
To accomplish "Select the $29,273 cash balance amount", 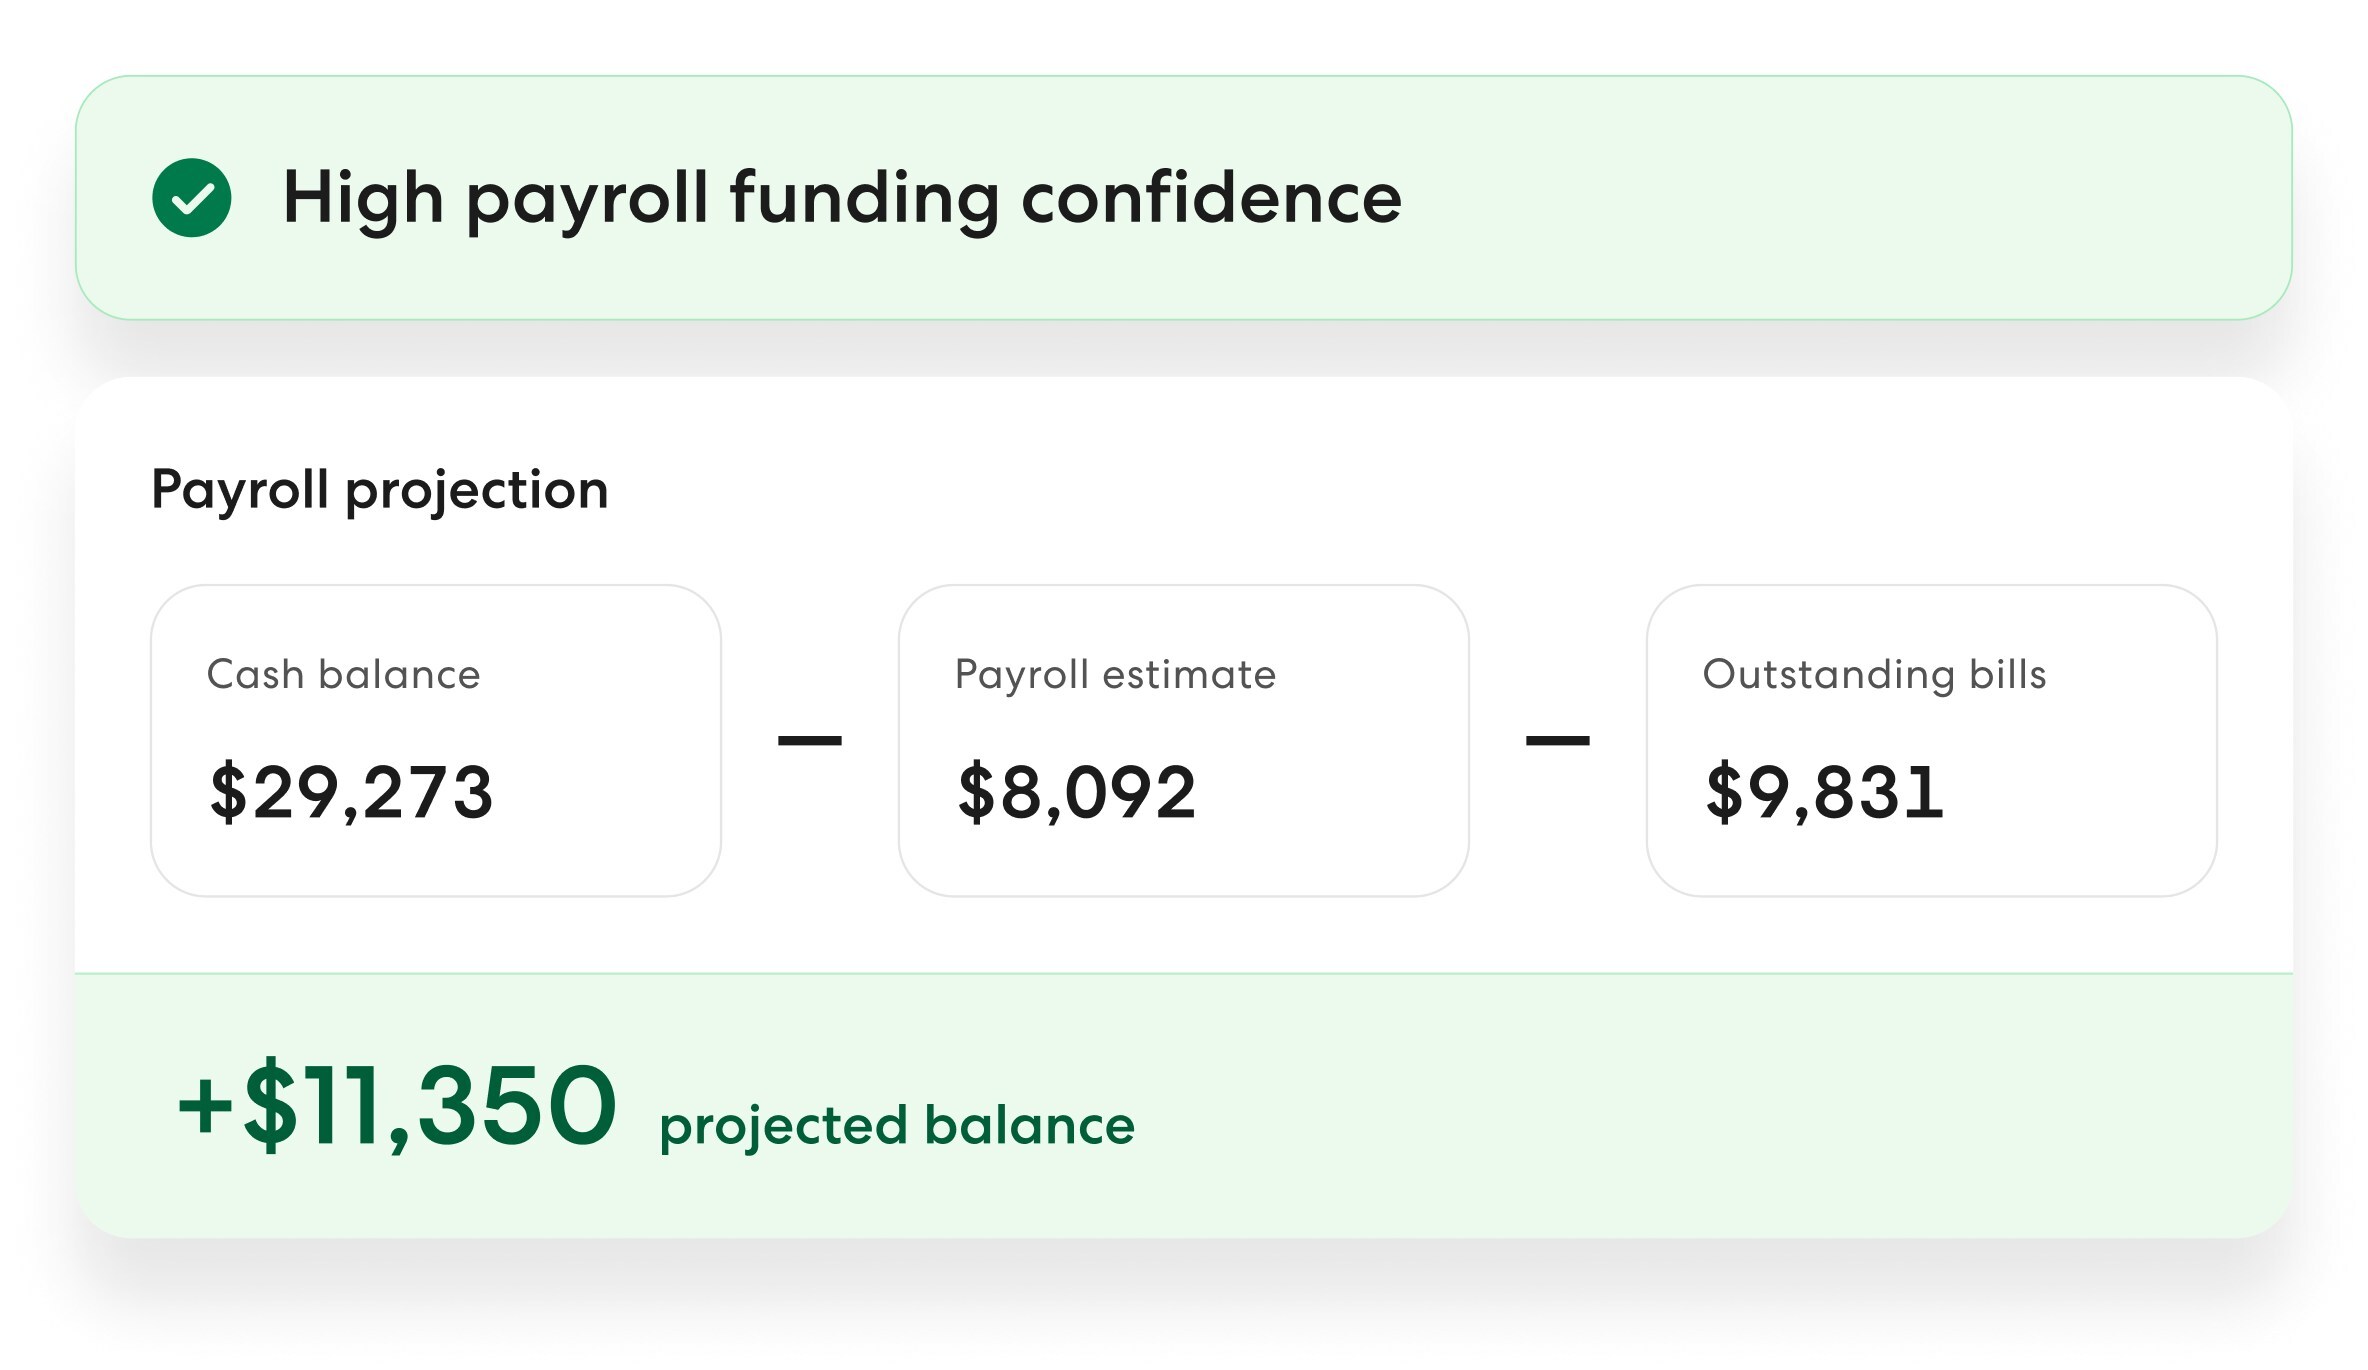I will point(351,792).
